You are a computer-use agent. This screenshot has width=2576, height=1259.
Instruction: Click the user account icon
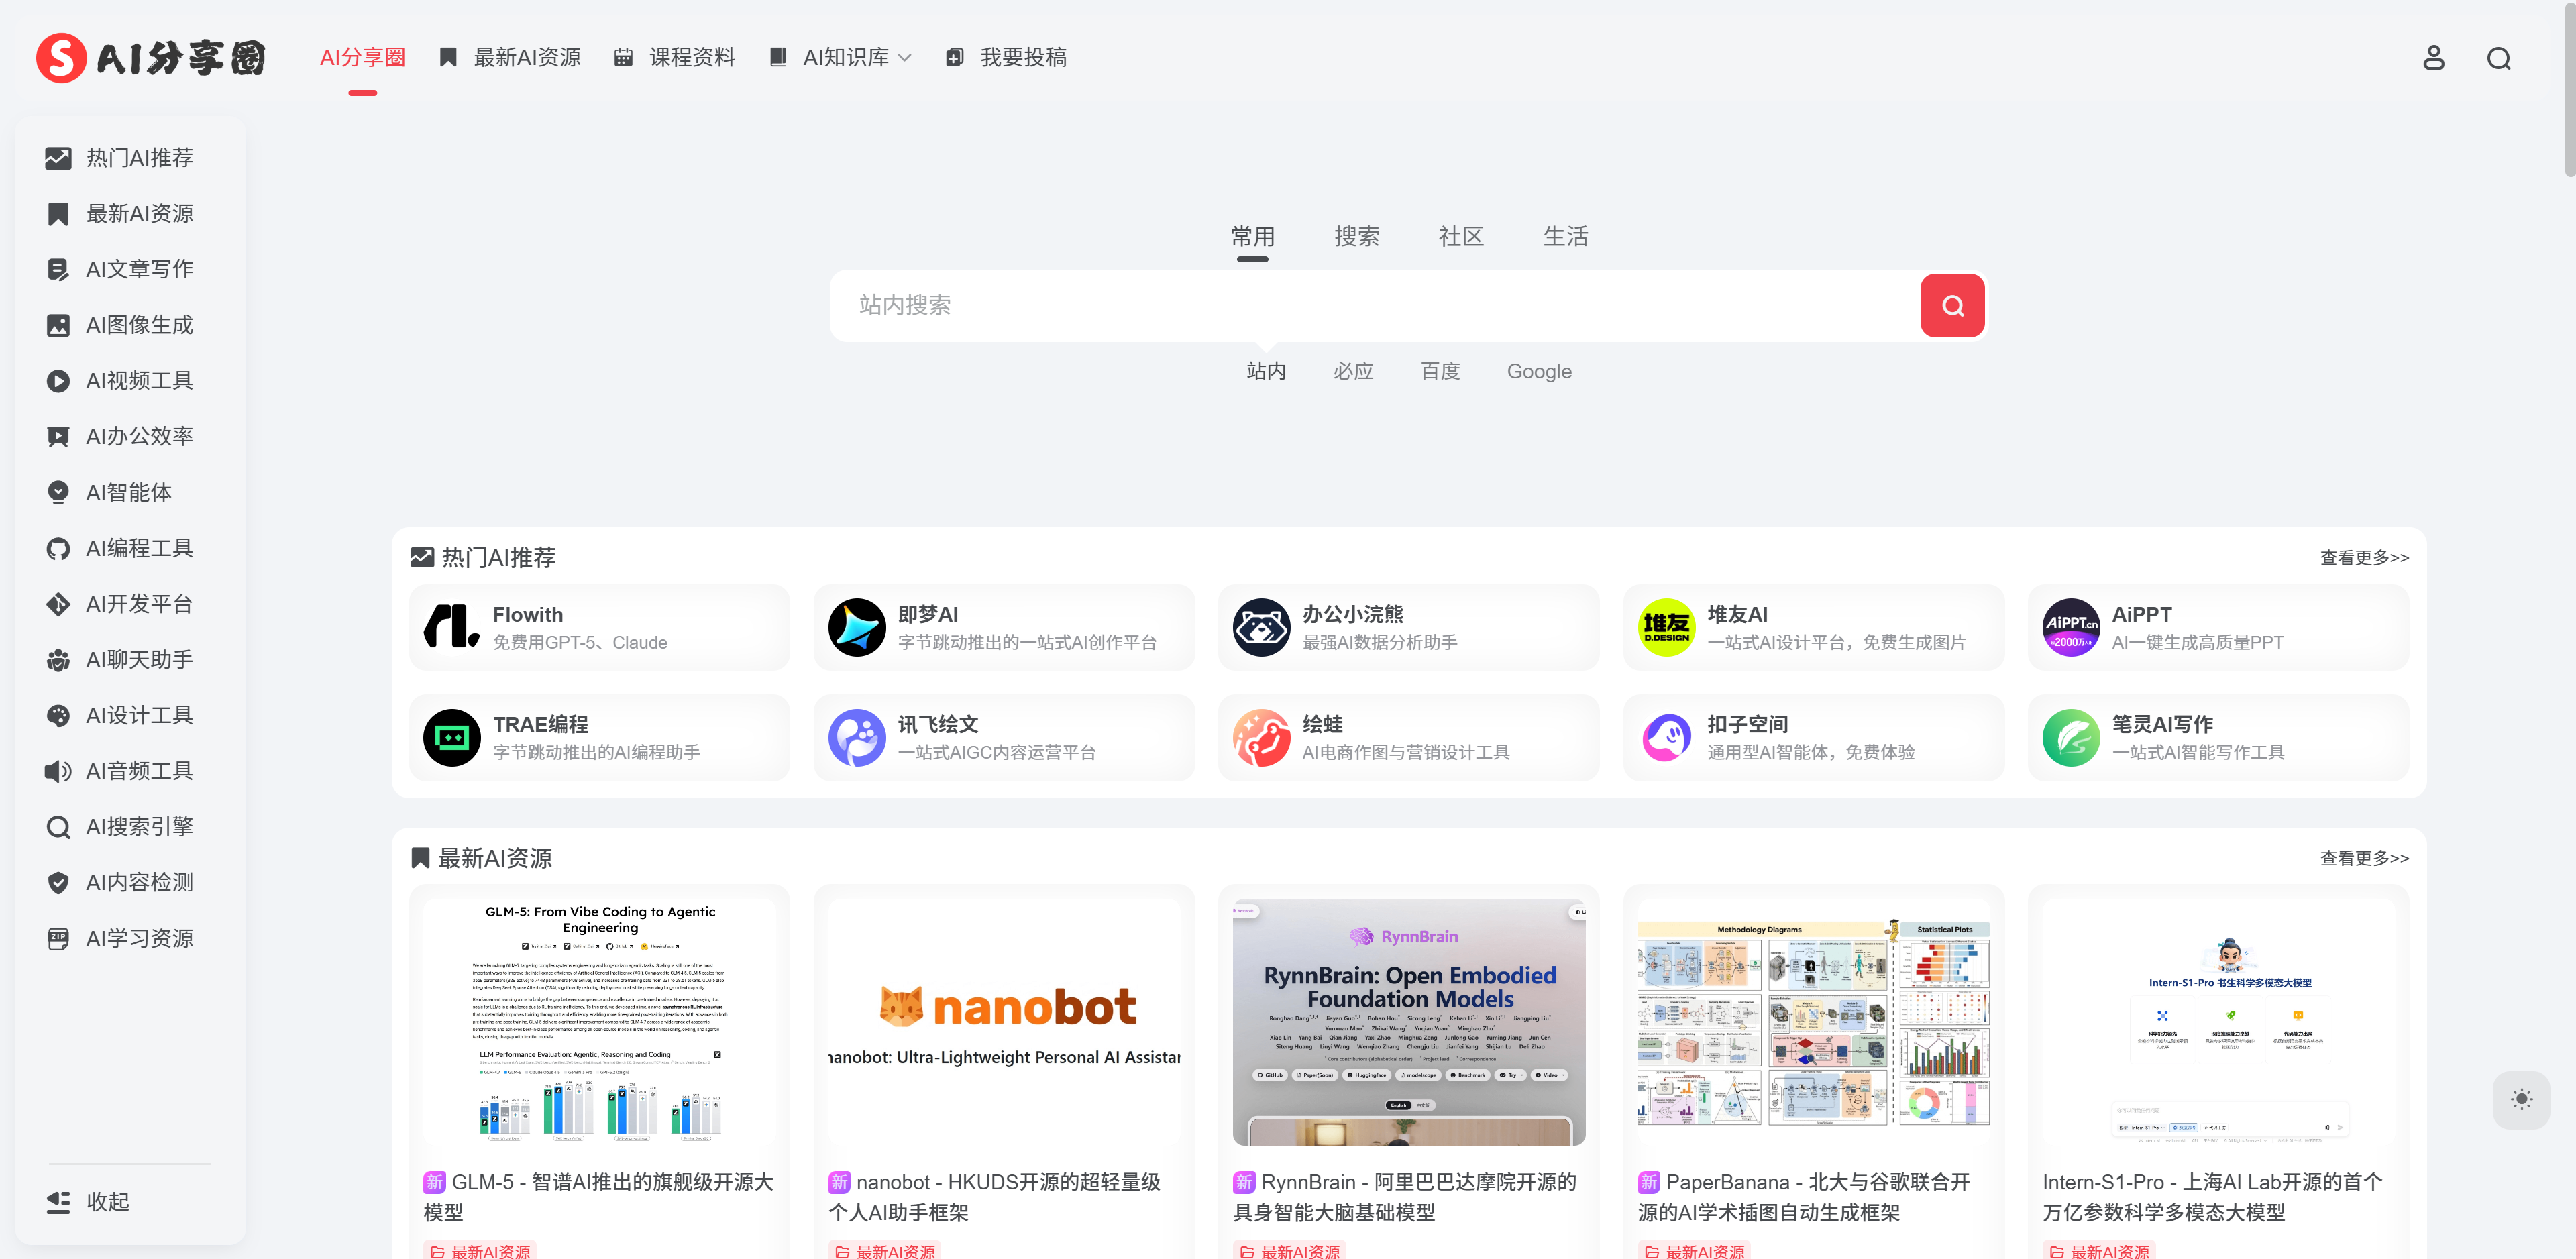pos(2433,58)
